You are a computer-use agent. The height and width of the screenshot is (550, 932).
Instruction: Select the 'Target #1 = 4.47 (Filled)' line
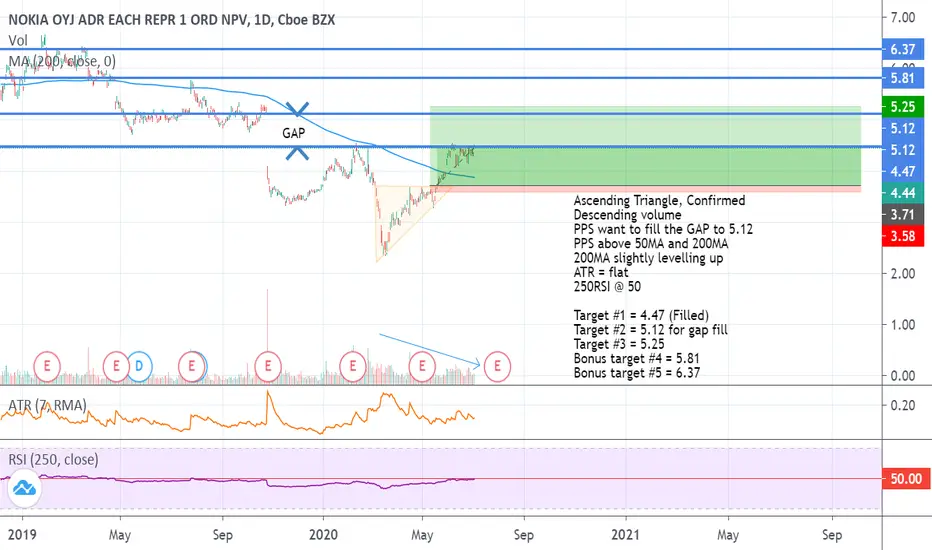[641, 315]
